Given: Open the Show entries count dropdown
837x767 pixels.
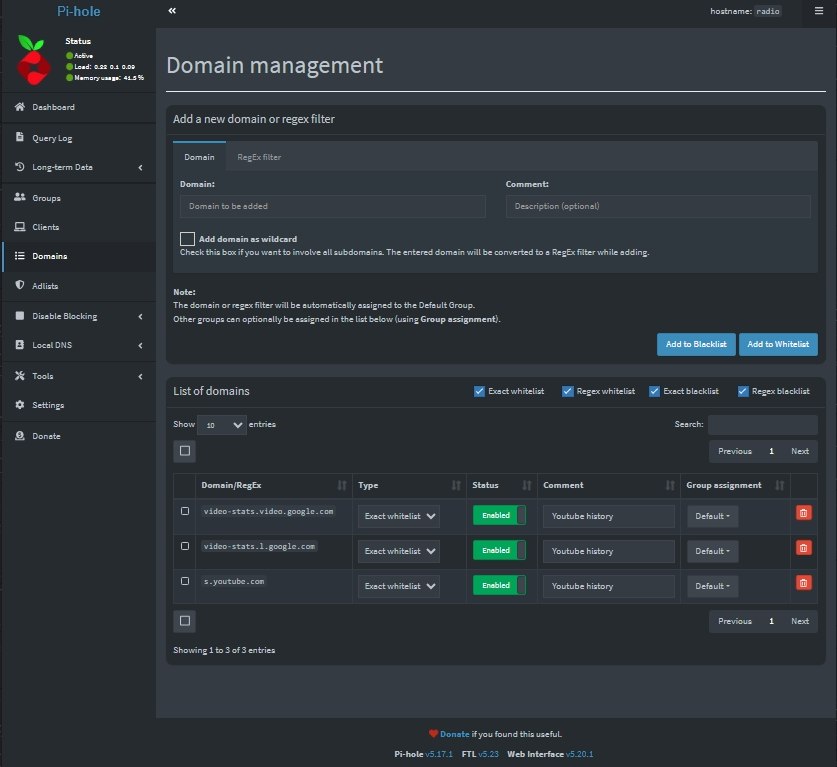Looking at the screenshot, I should point(222,425).
